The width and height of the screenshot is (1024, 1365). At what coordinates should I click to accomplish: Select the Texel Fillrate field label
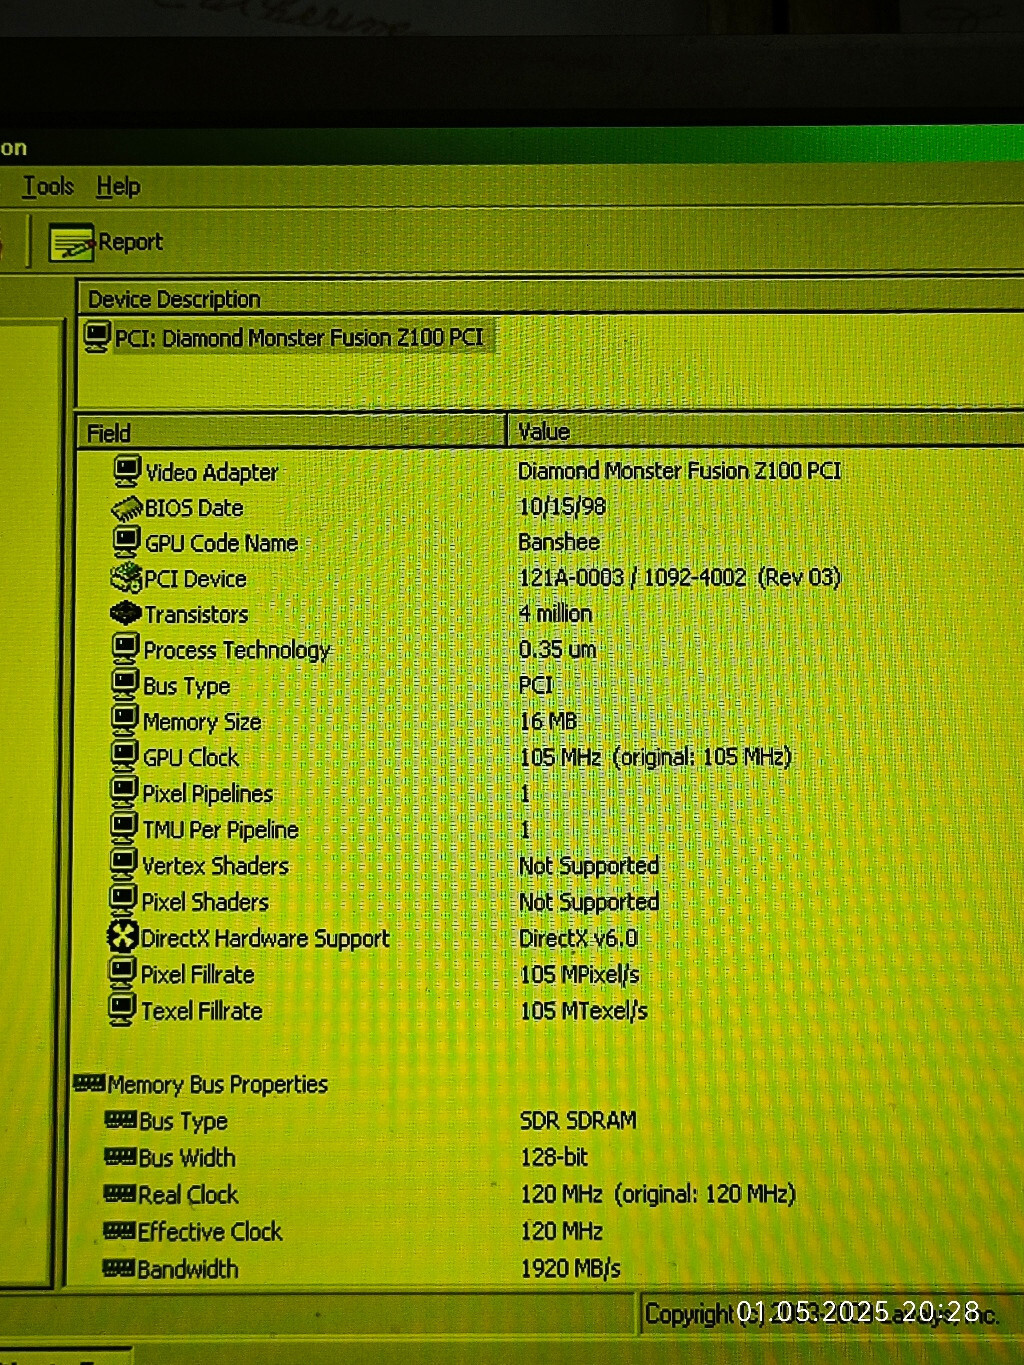coord(201,1011)
